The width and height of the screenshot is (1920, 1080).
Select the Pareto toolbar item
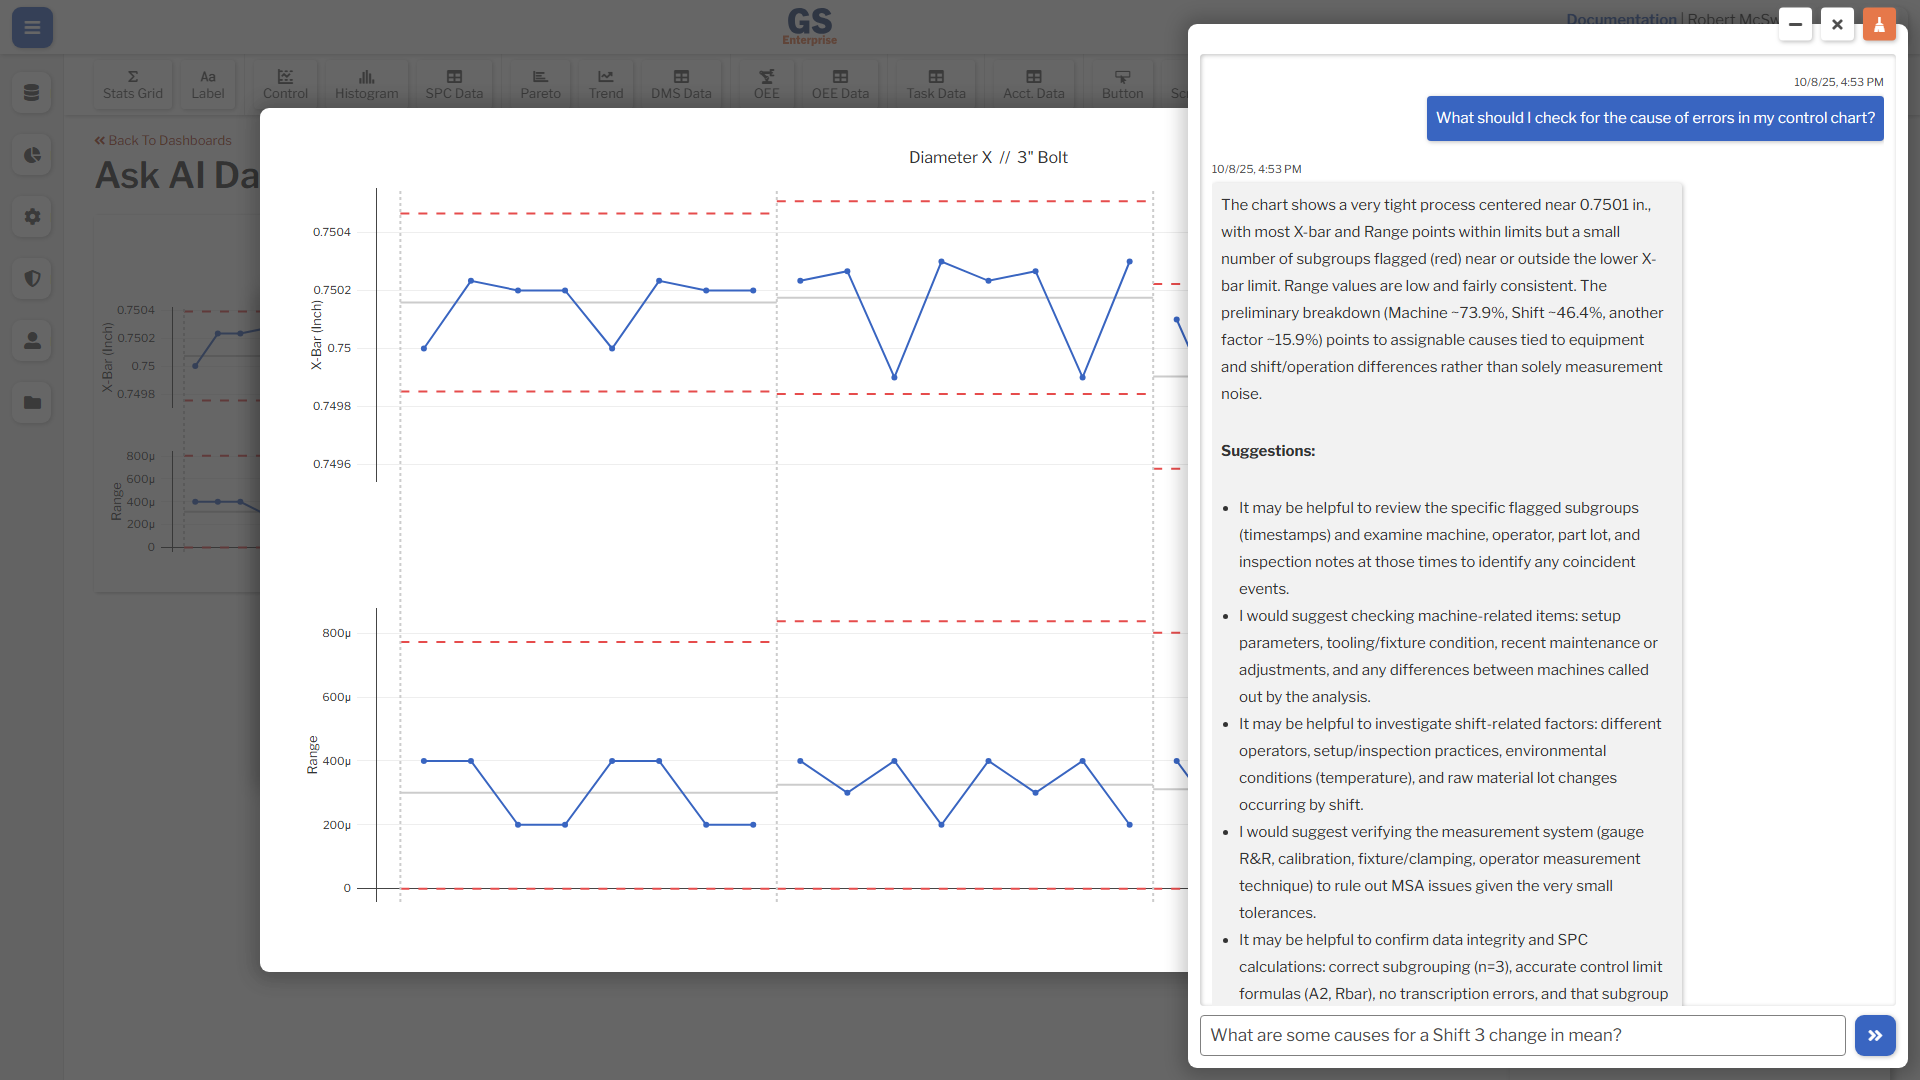pos(540,84)
